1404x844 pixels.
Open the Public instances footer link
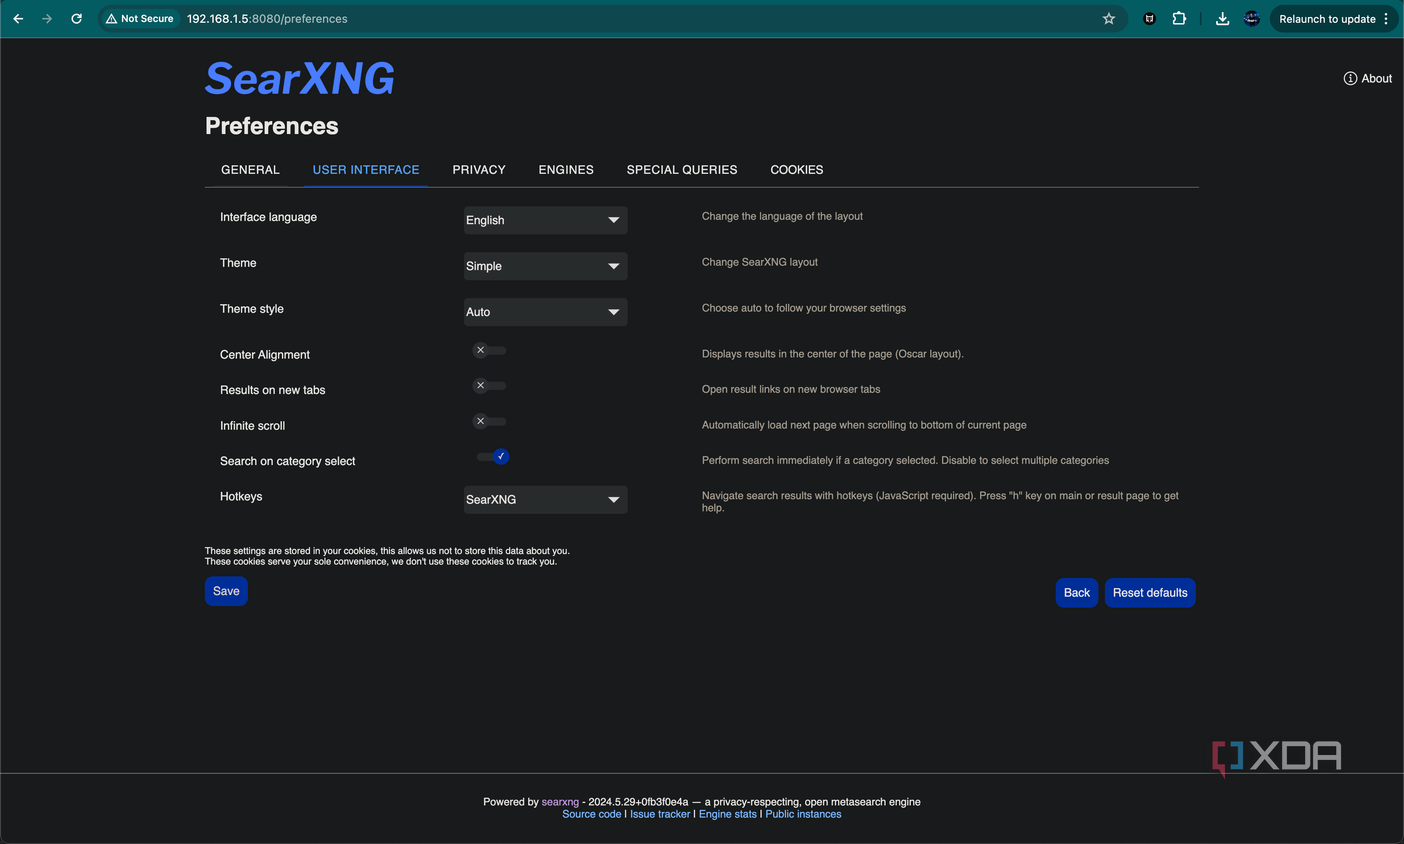click(803, 814)
